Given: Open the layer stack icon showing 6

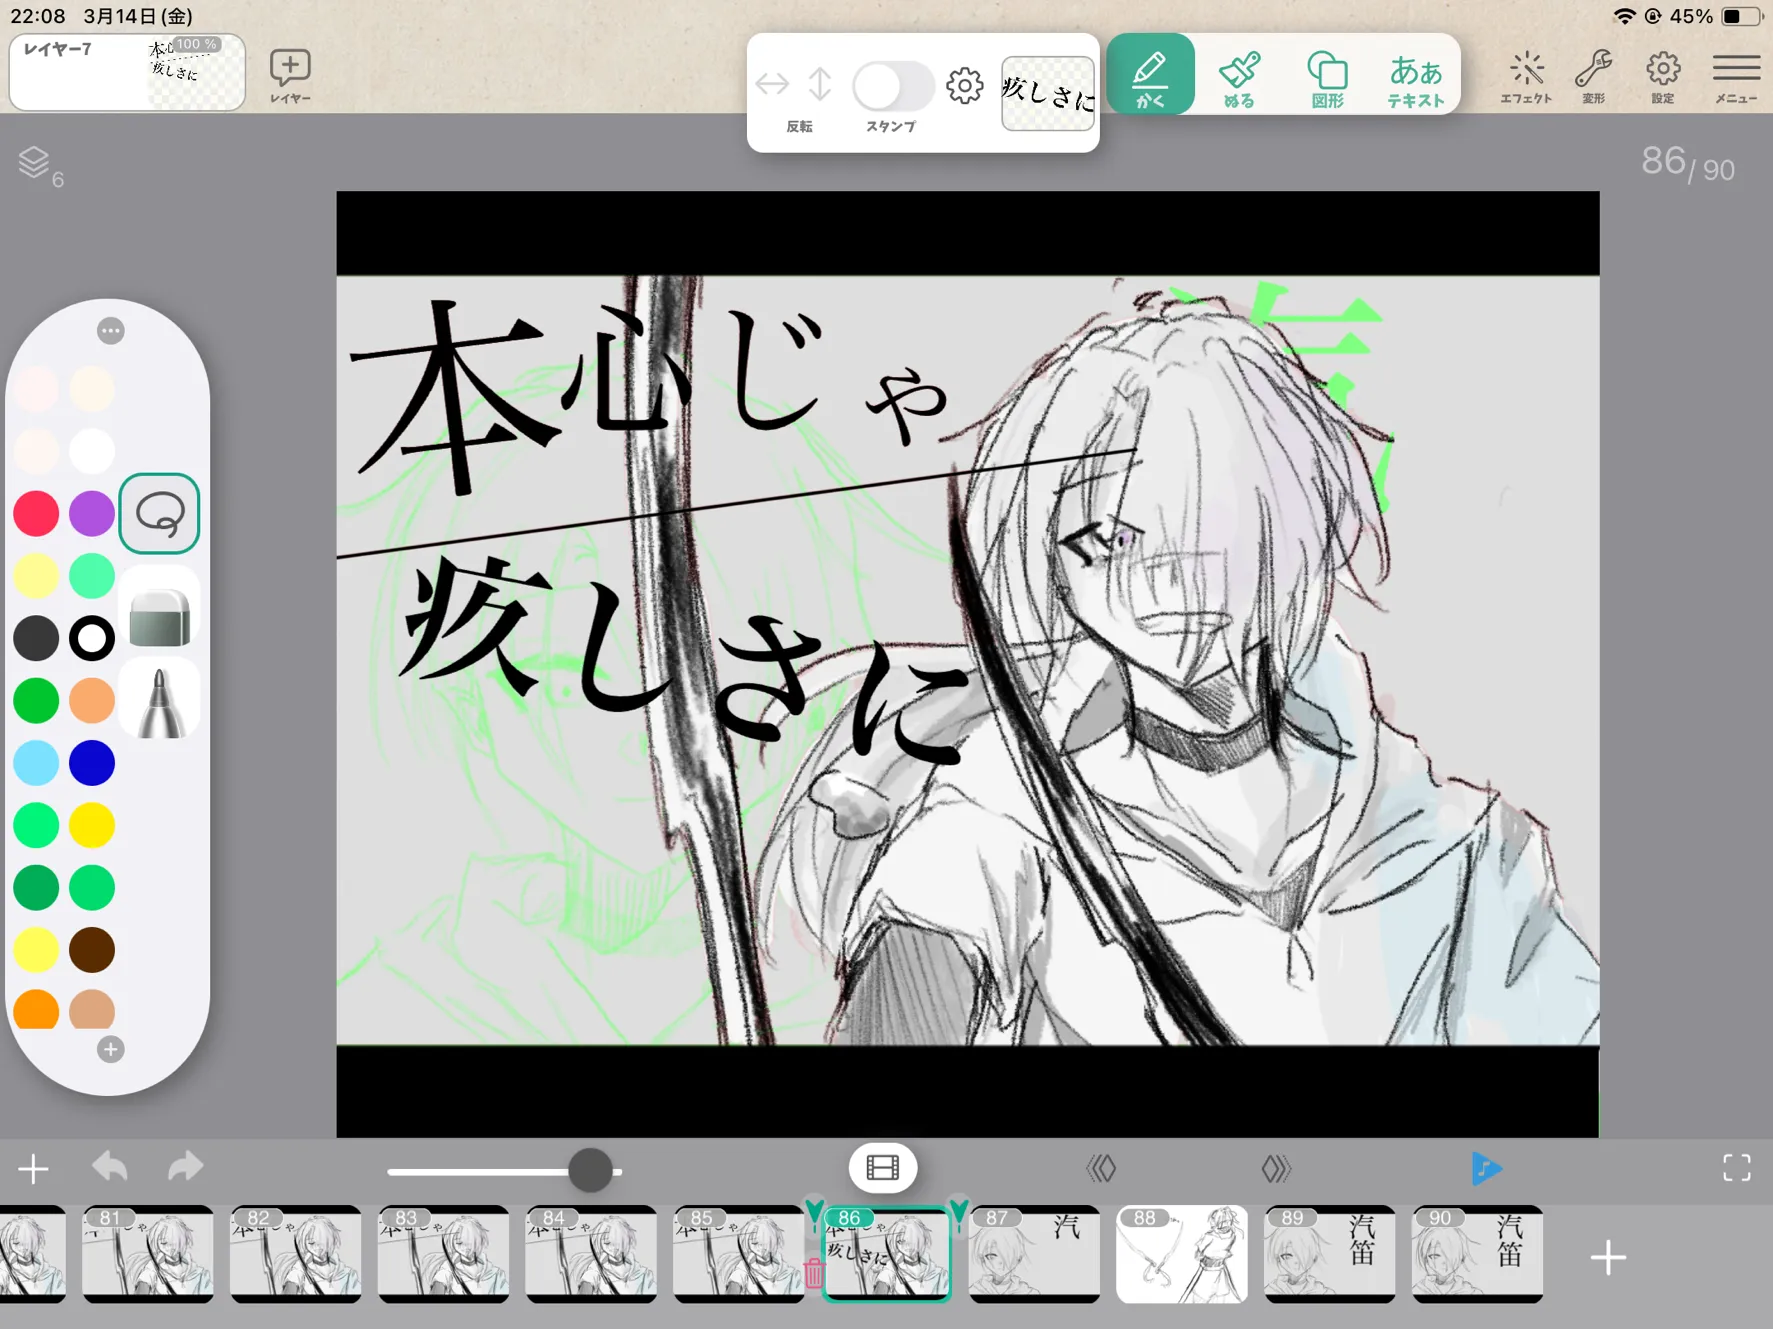Looking at the screenshot, I should (40, 166).
